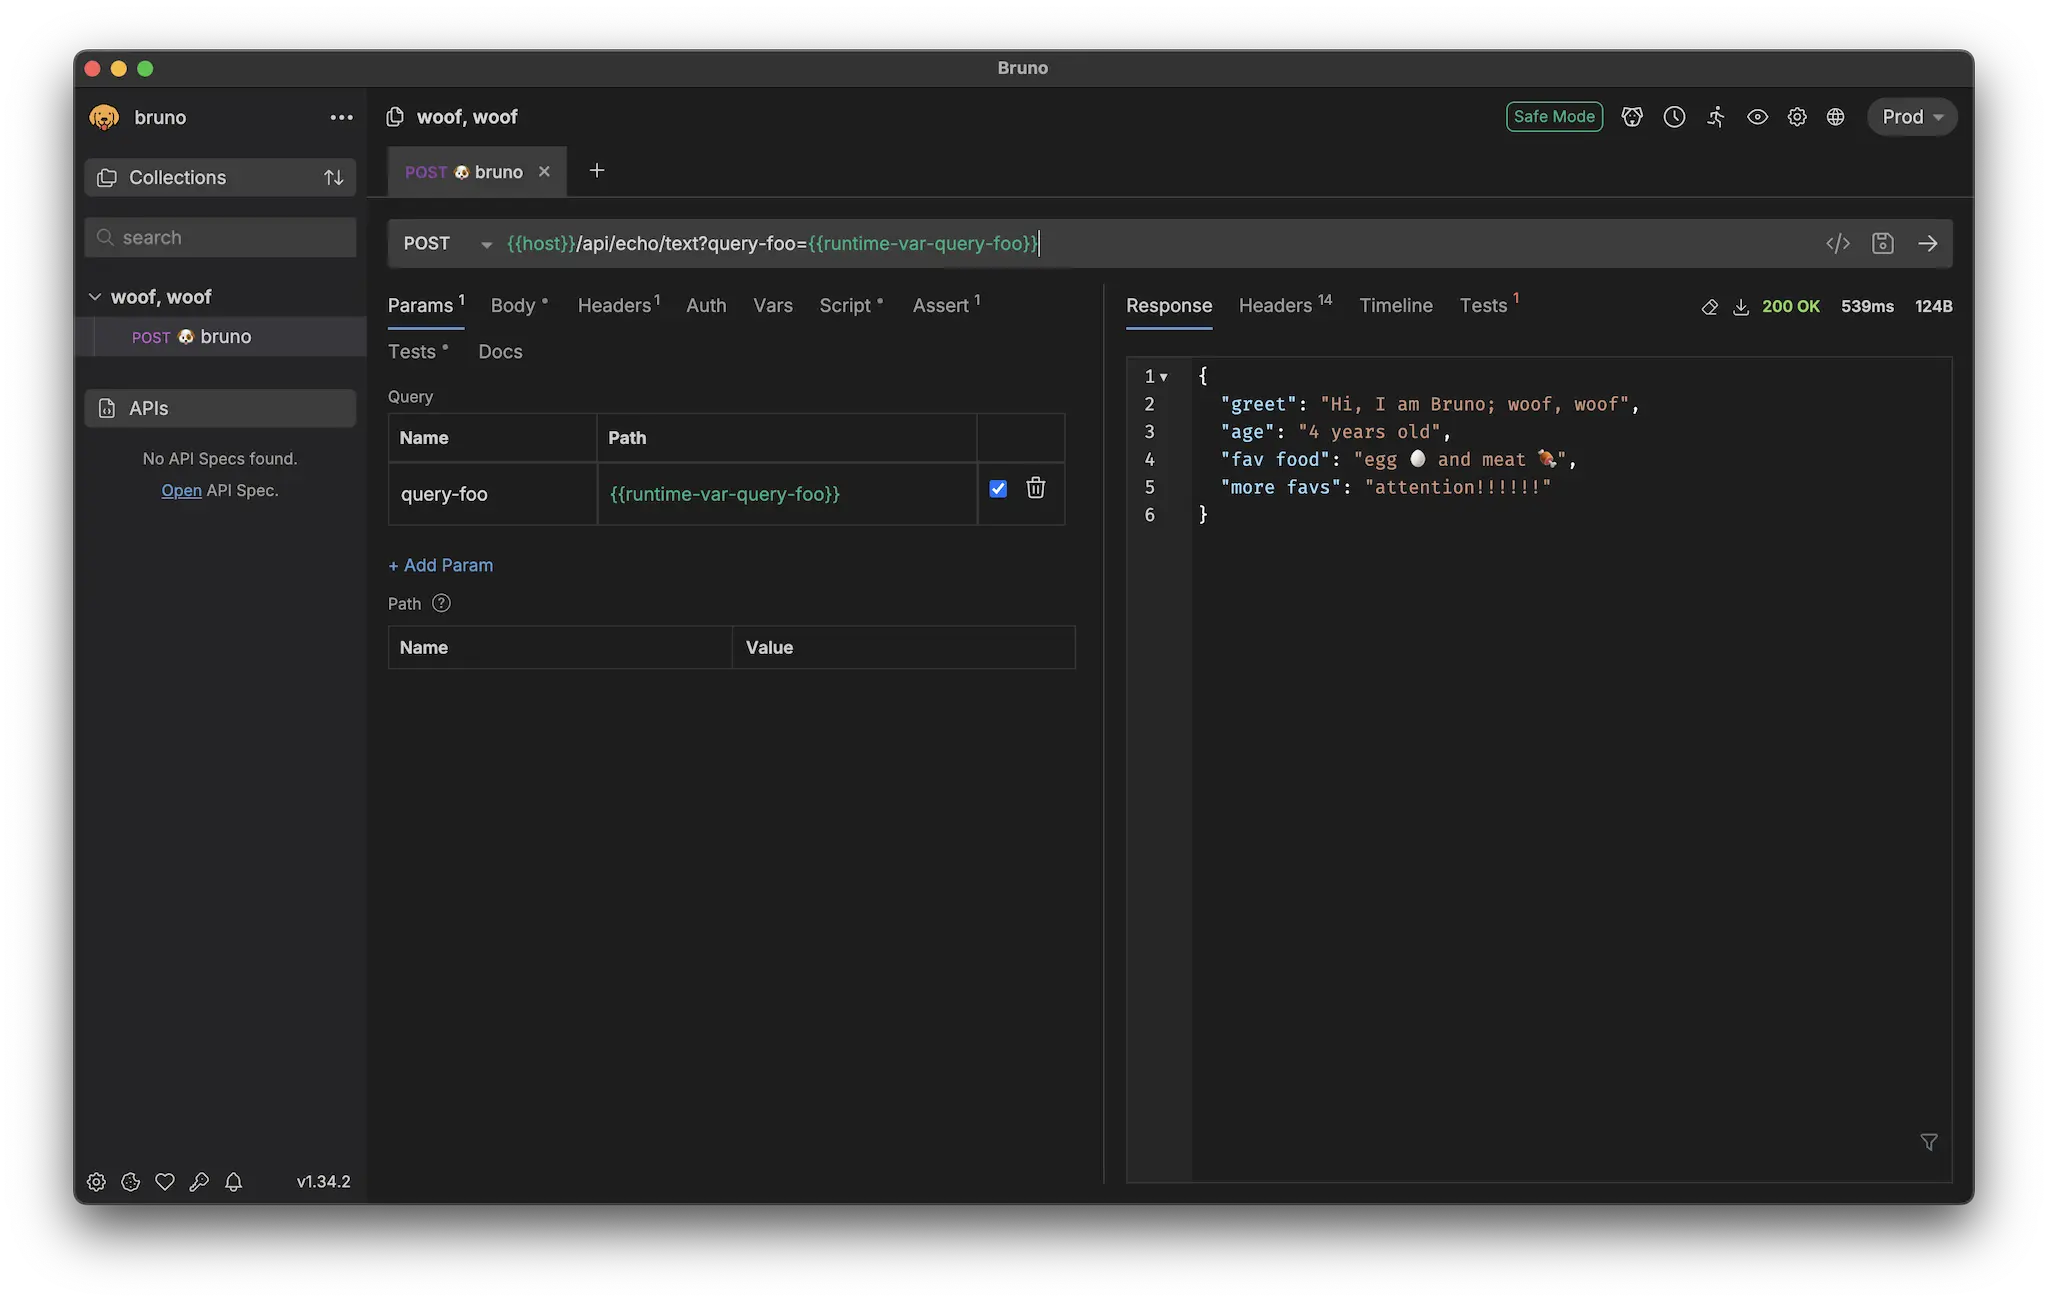Switch to the Body tab
The image size is (2048, 1302).
pos(513,306)
